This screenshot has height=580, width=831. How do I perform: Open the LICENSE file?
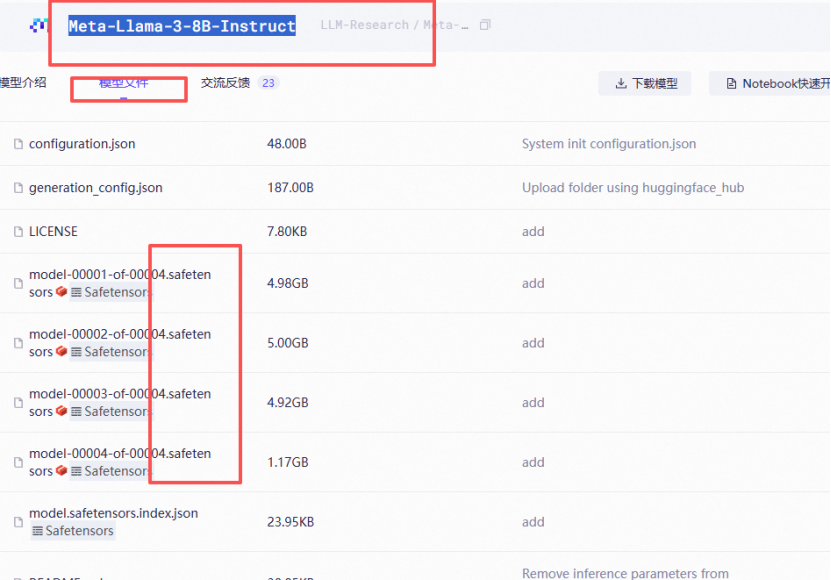pyautogui.click(x=53, y=232)
